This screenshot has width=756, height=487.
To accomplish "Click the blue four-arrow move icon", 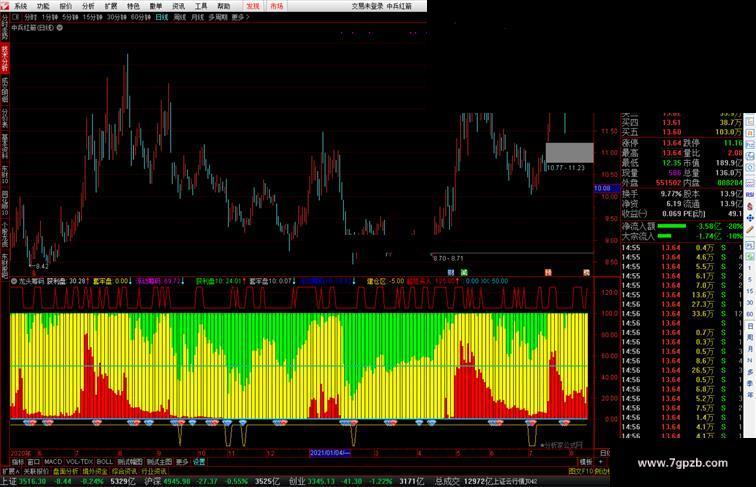I will [750, 218].
